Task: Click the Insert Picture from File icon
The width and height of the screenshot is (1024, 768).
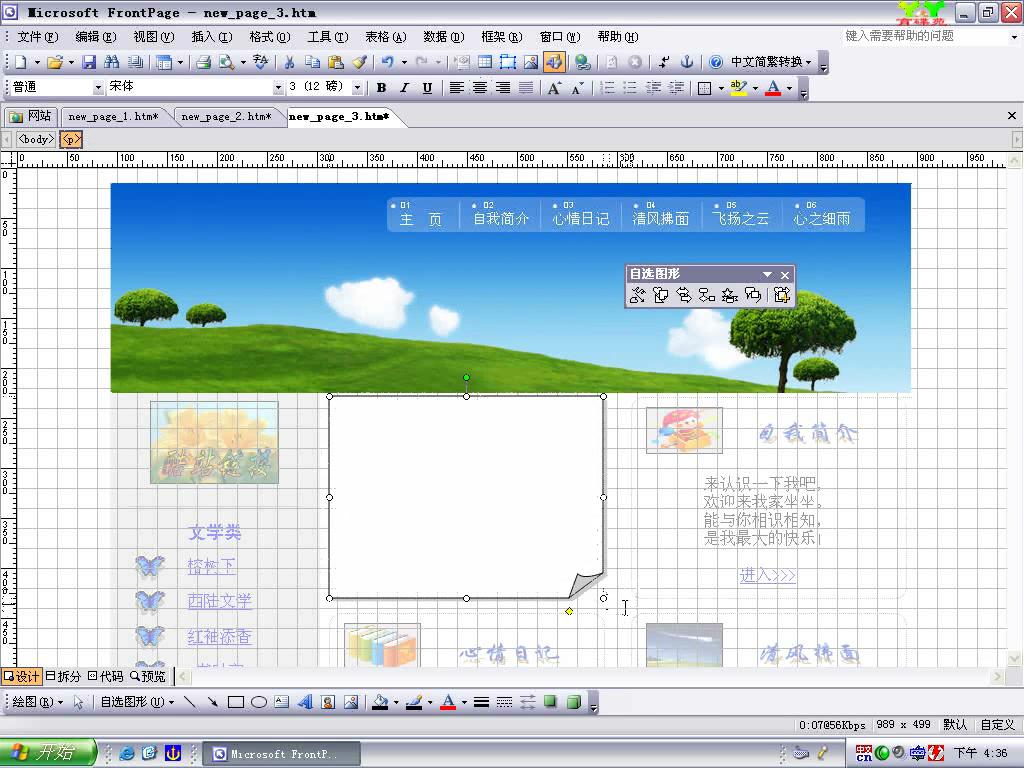Action: tap(531, 62)
